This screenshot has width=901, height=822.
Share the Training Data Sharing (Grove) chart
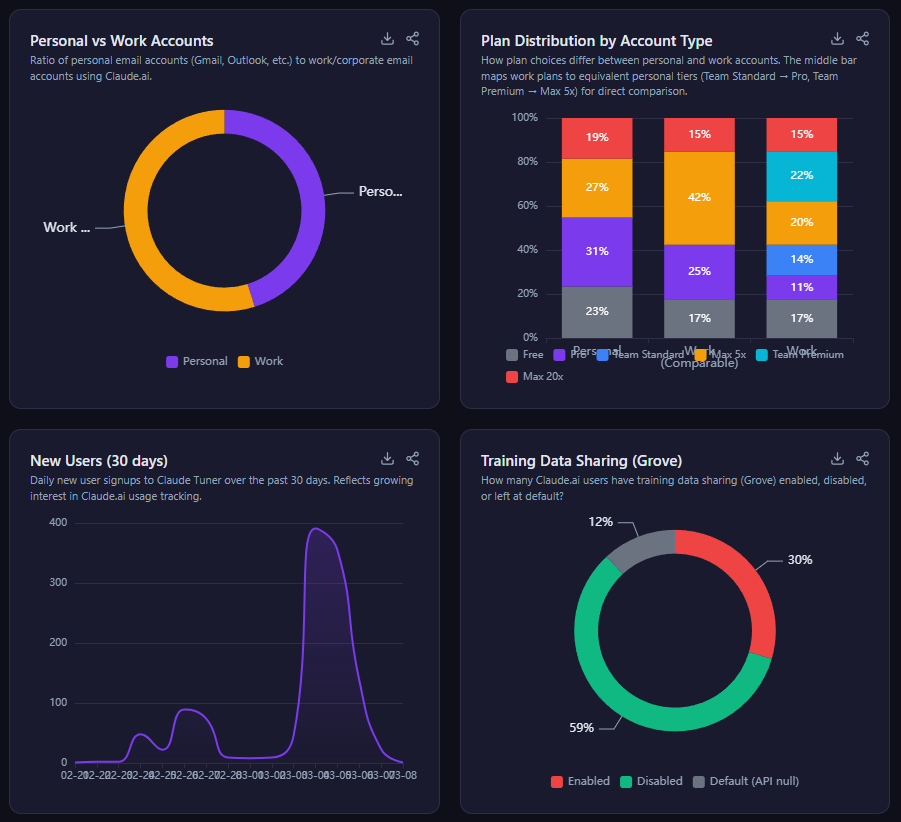[863, 459]
